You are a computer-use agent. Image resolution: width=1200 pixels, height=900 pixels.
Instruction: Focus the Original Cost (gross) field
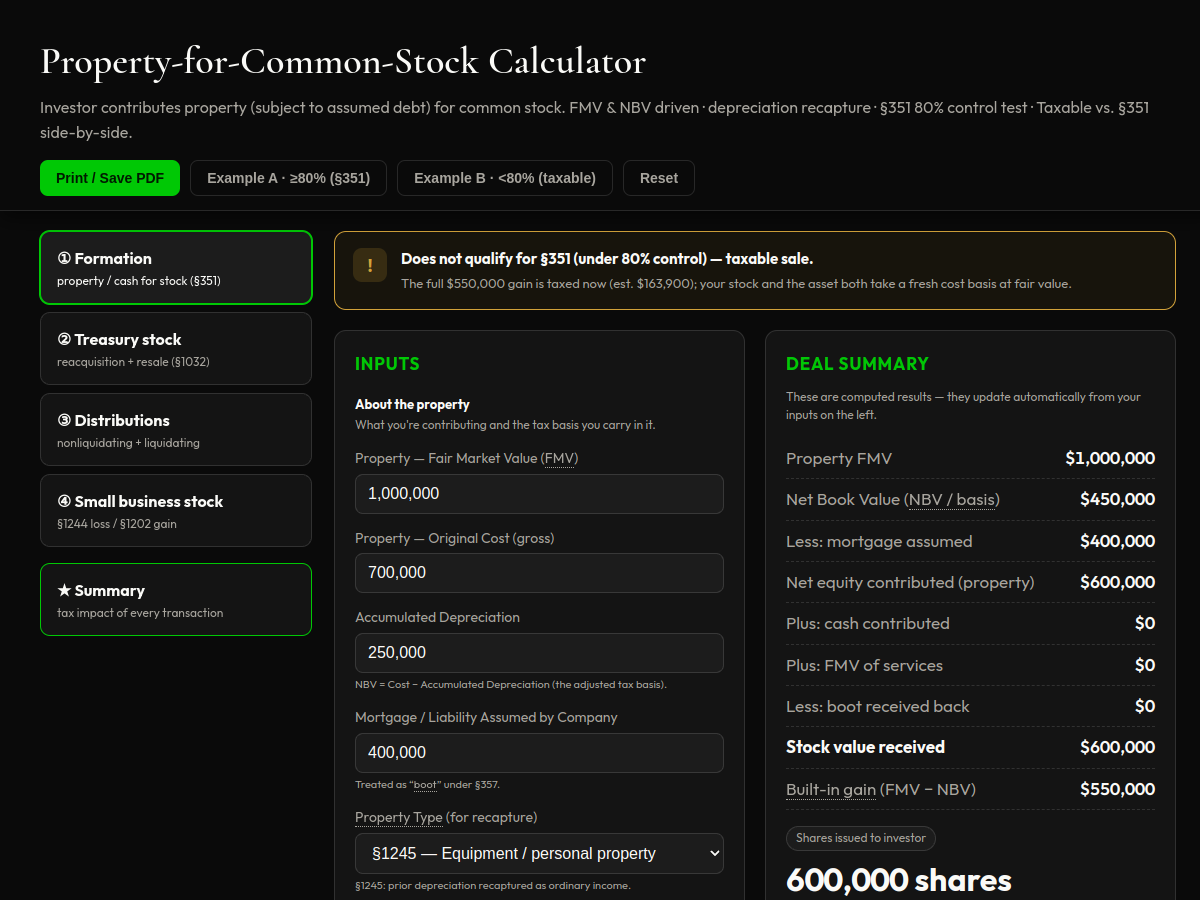click(539, 573)
